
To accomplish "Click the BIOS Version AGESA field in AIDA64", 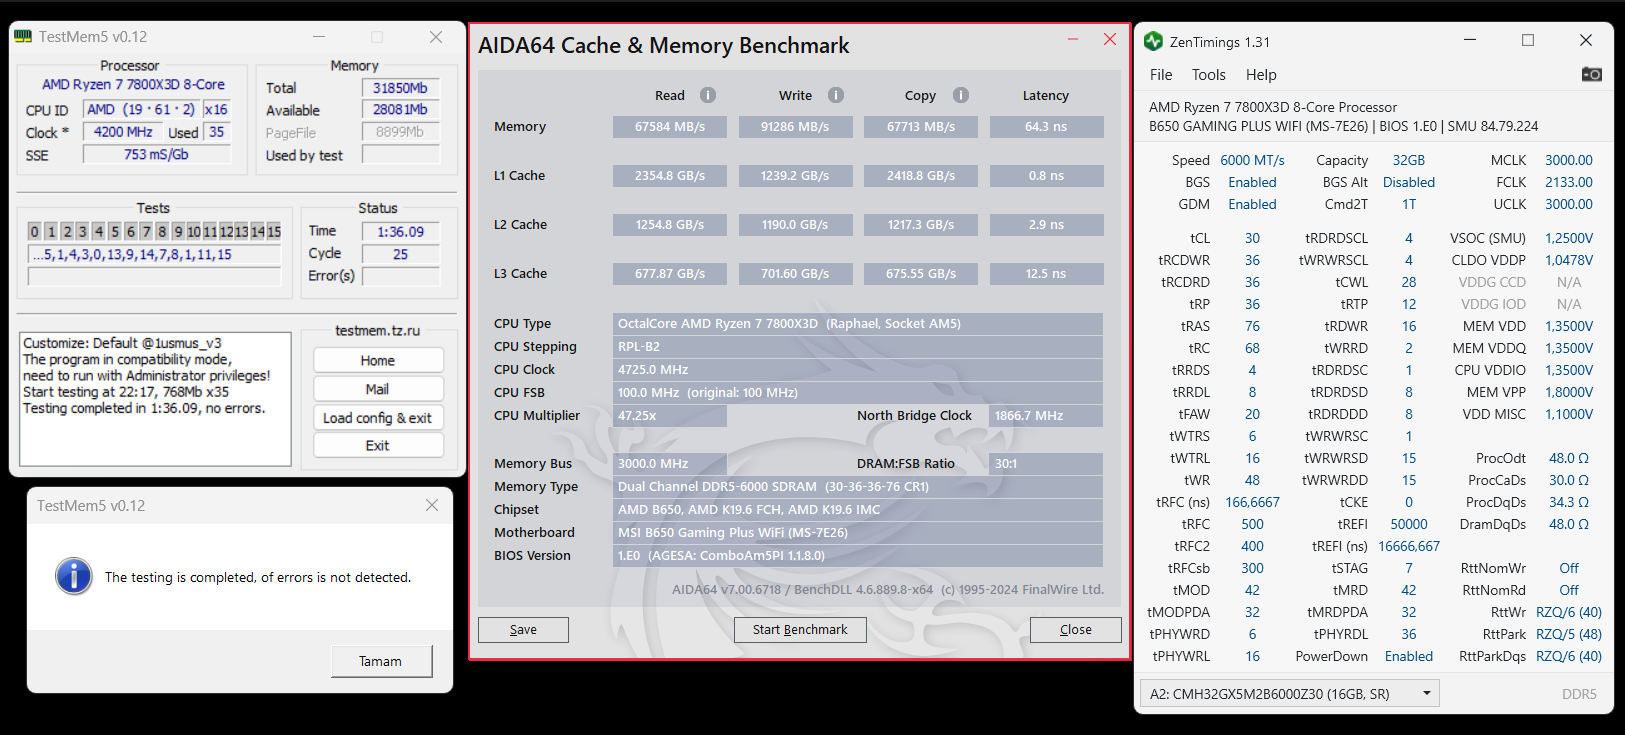I will point(858,556).
